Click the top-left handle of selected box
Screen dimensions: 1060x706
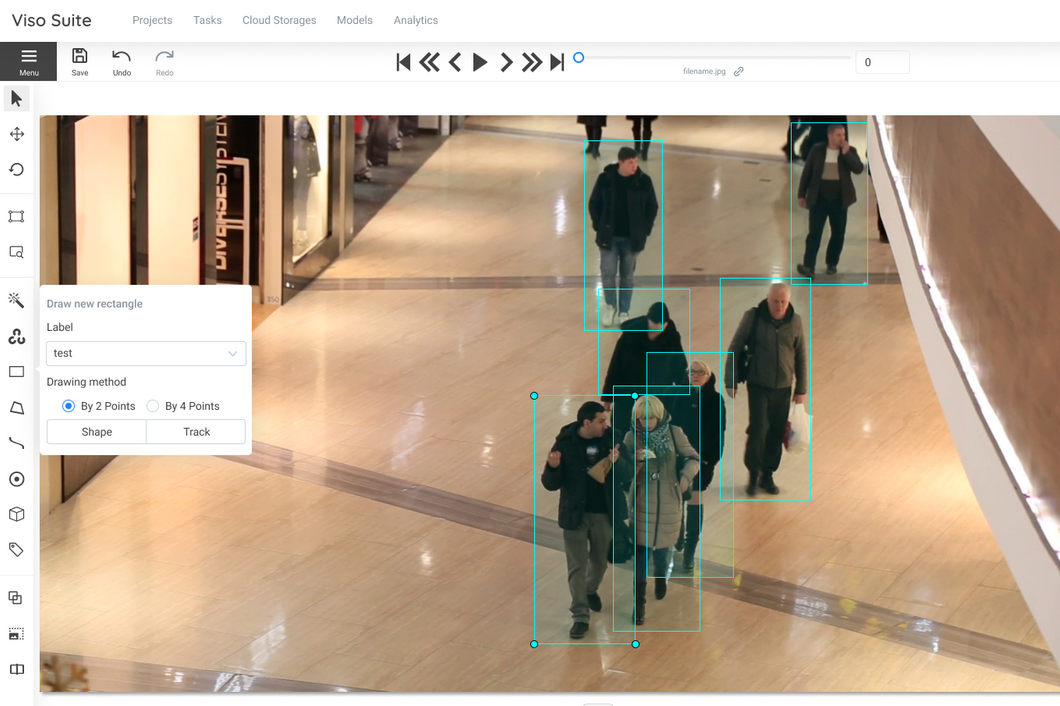[x=534, y=396]
